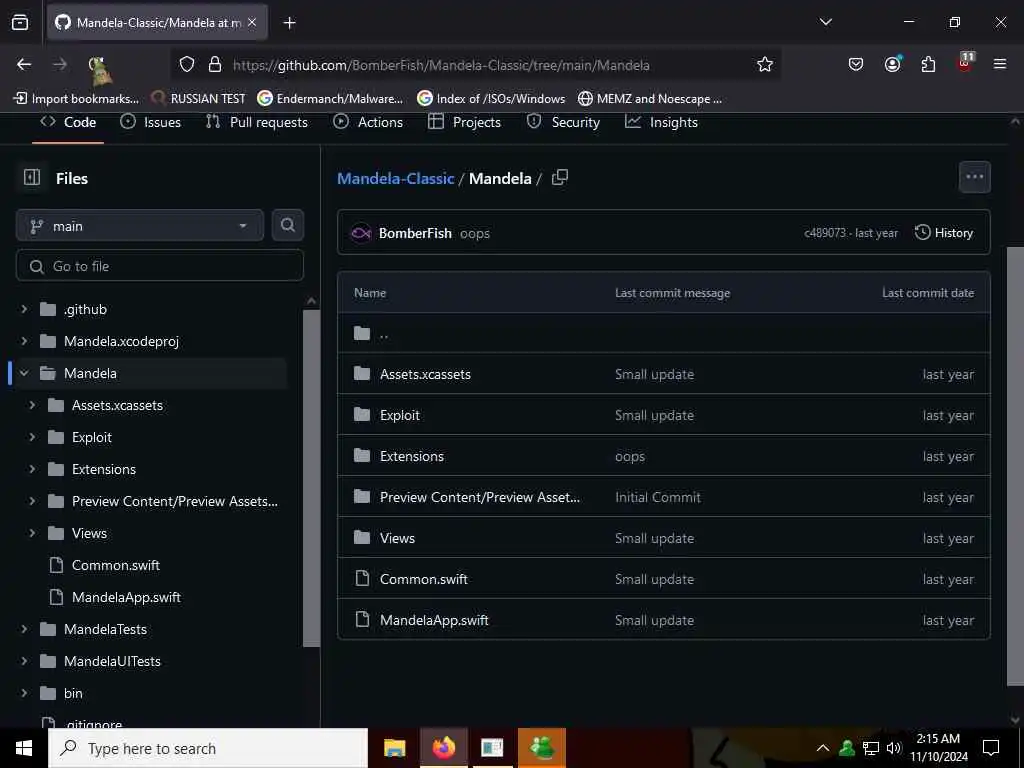The image size is (1024, 768).
Task: Open the MEMZ and Noescape bookmark
Action: pyautogui.click(x=650, y=99)
